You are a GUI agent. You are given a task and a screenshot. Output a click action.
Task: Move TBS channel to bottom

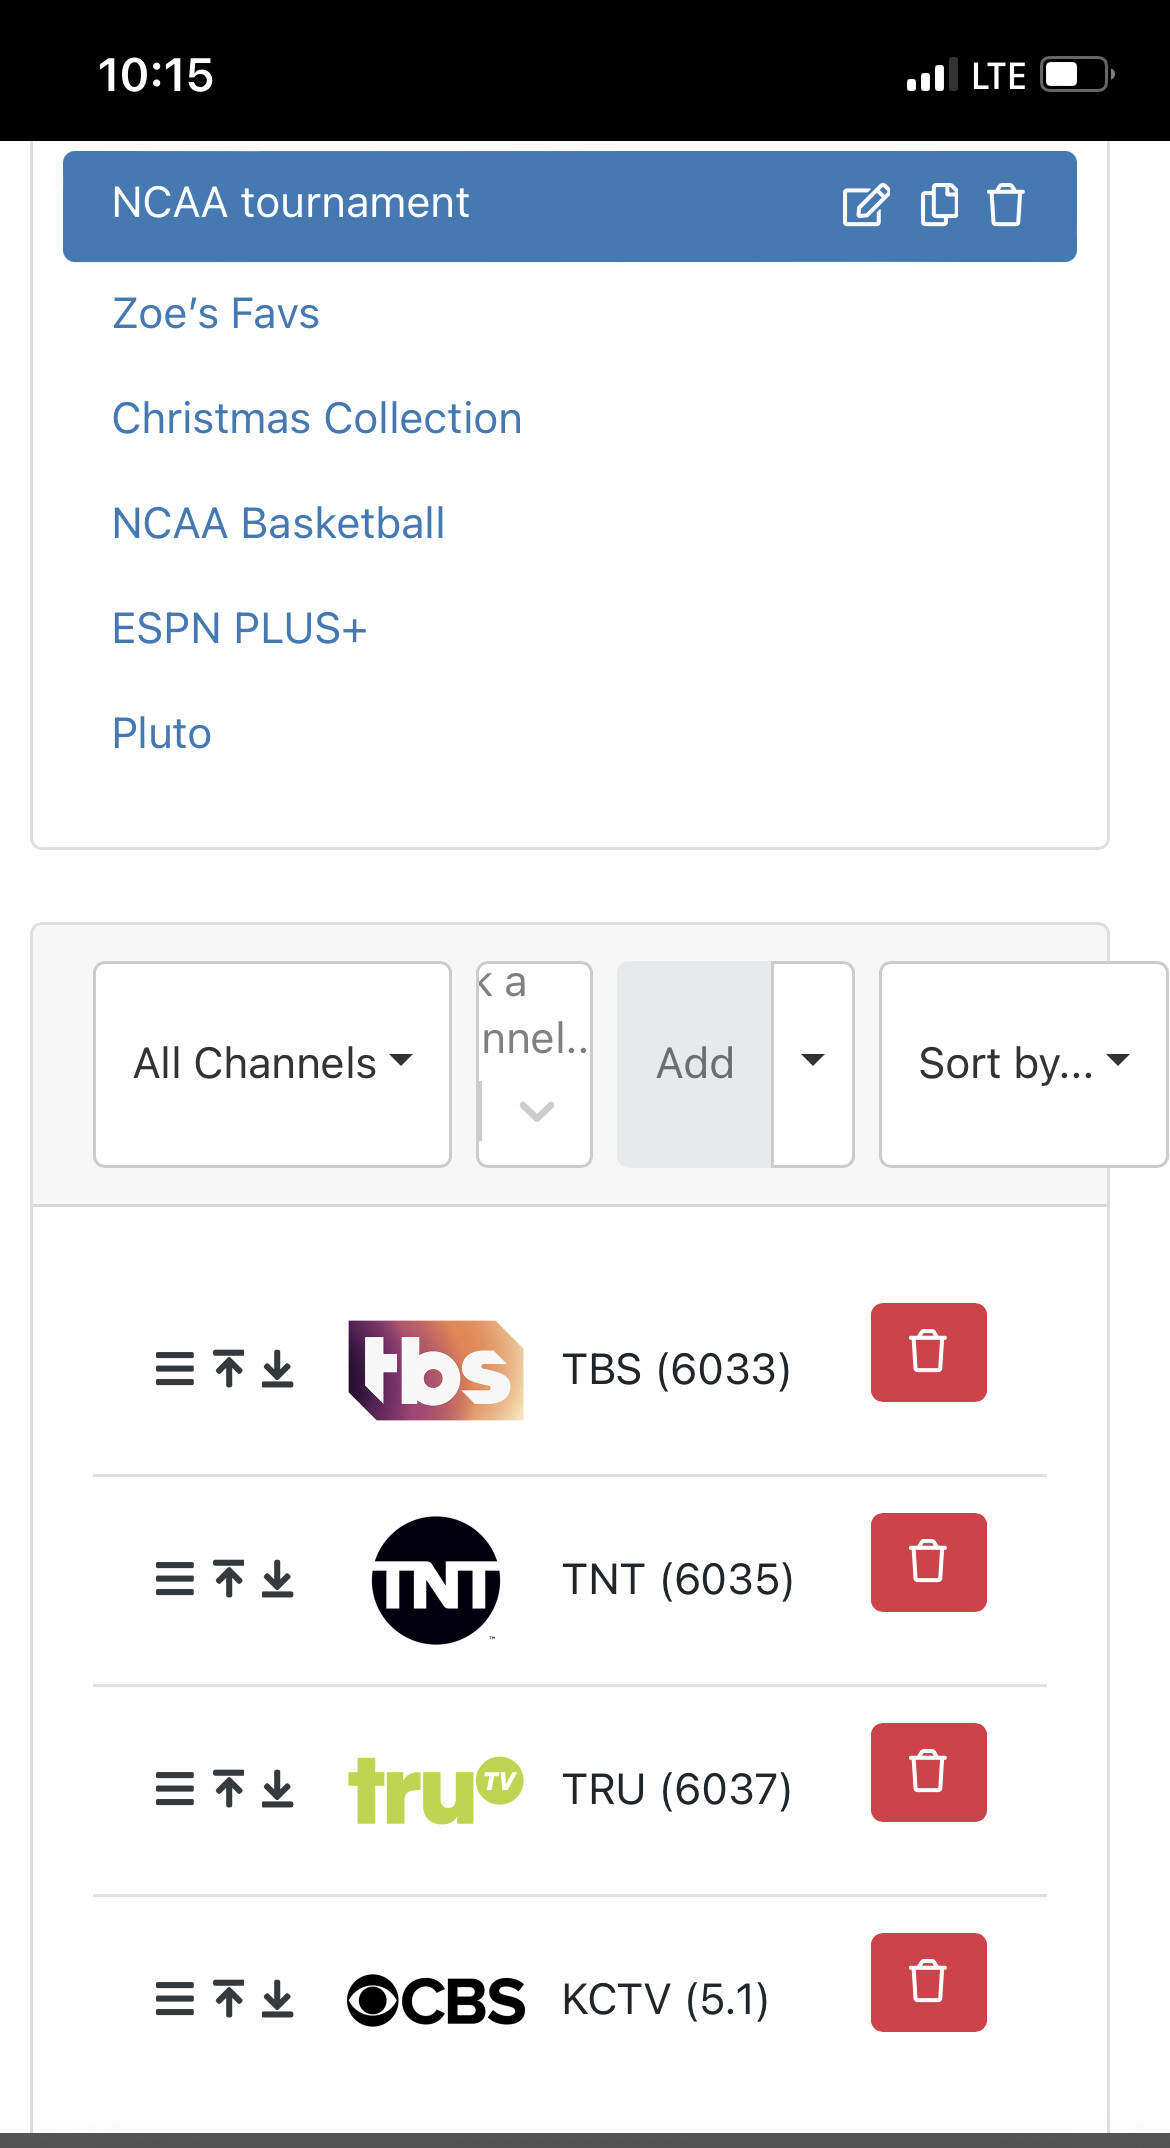[x=278, y=1369]
